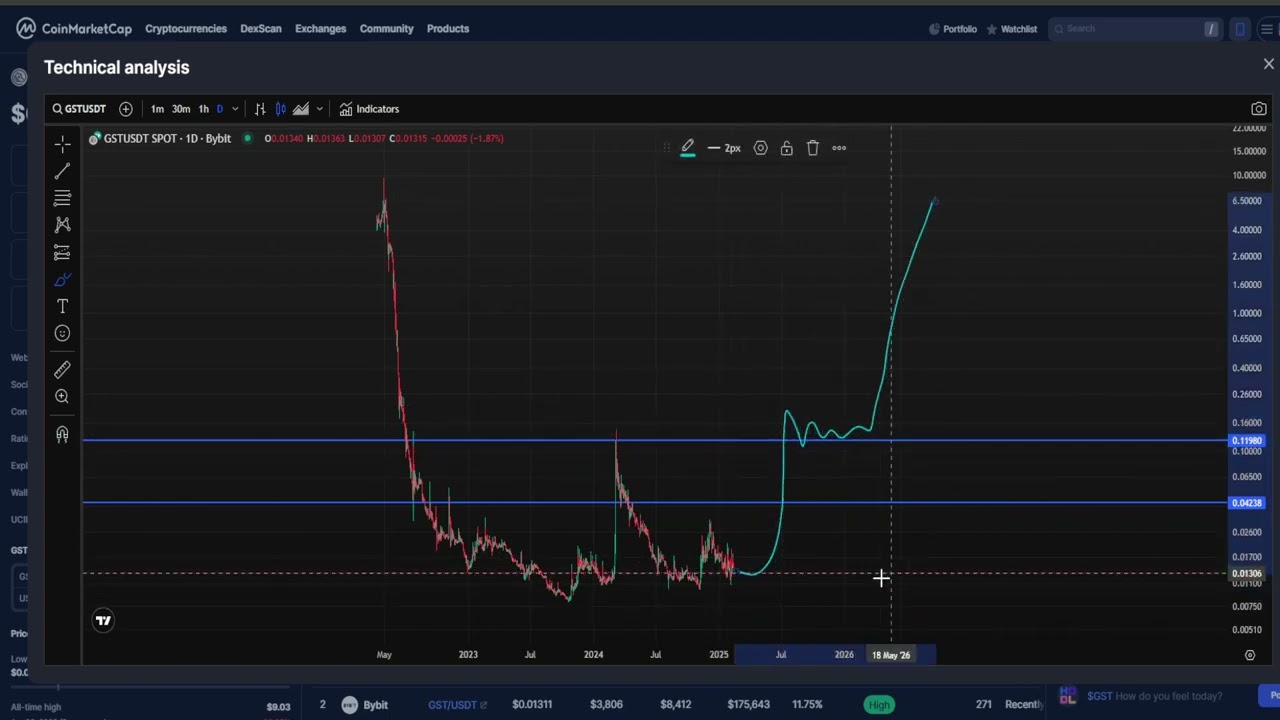
Task: Take a chart snapshot with camera icon
Action: point(1259,109)
